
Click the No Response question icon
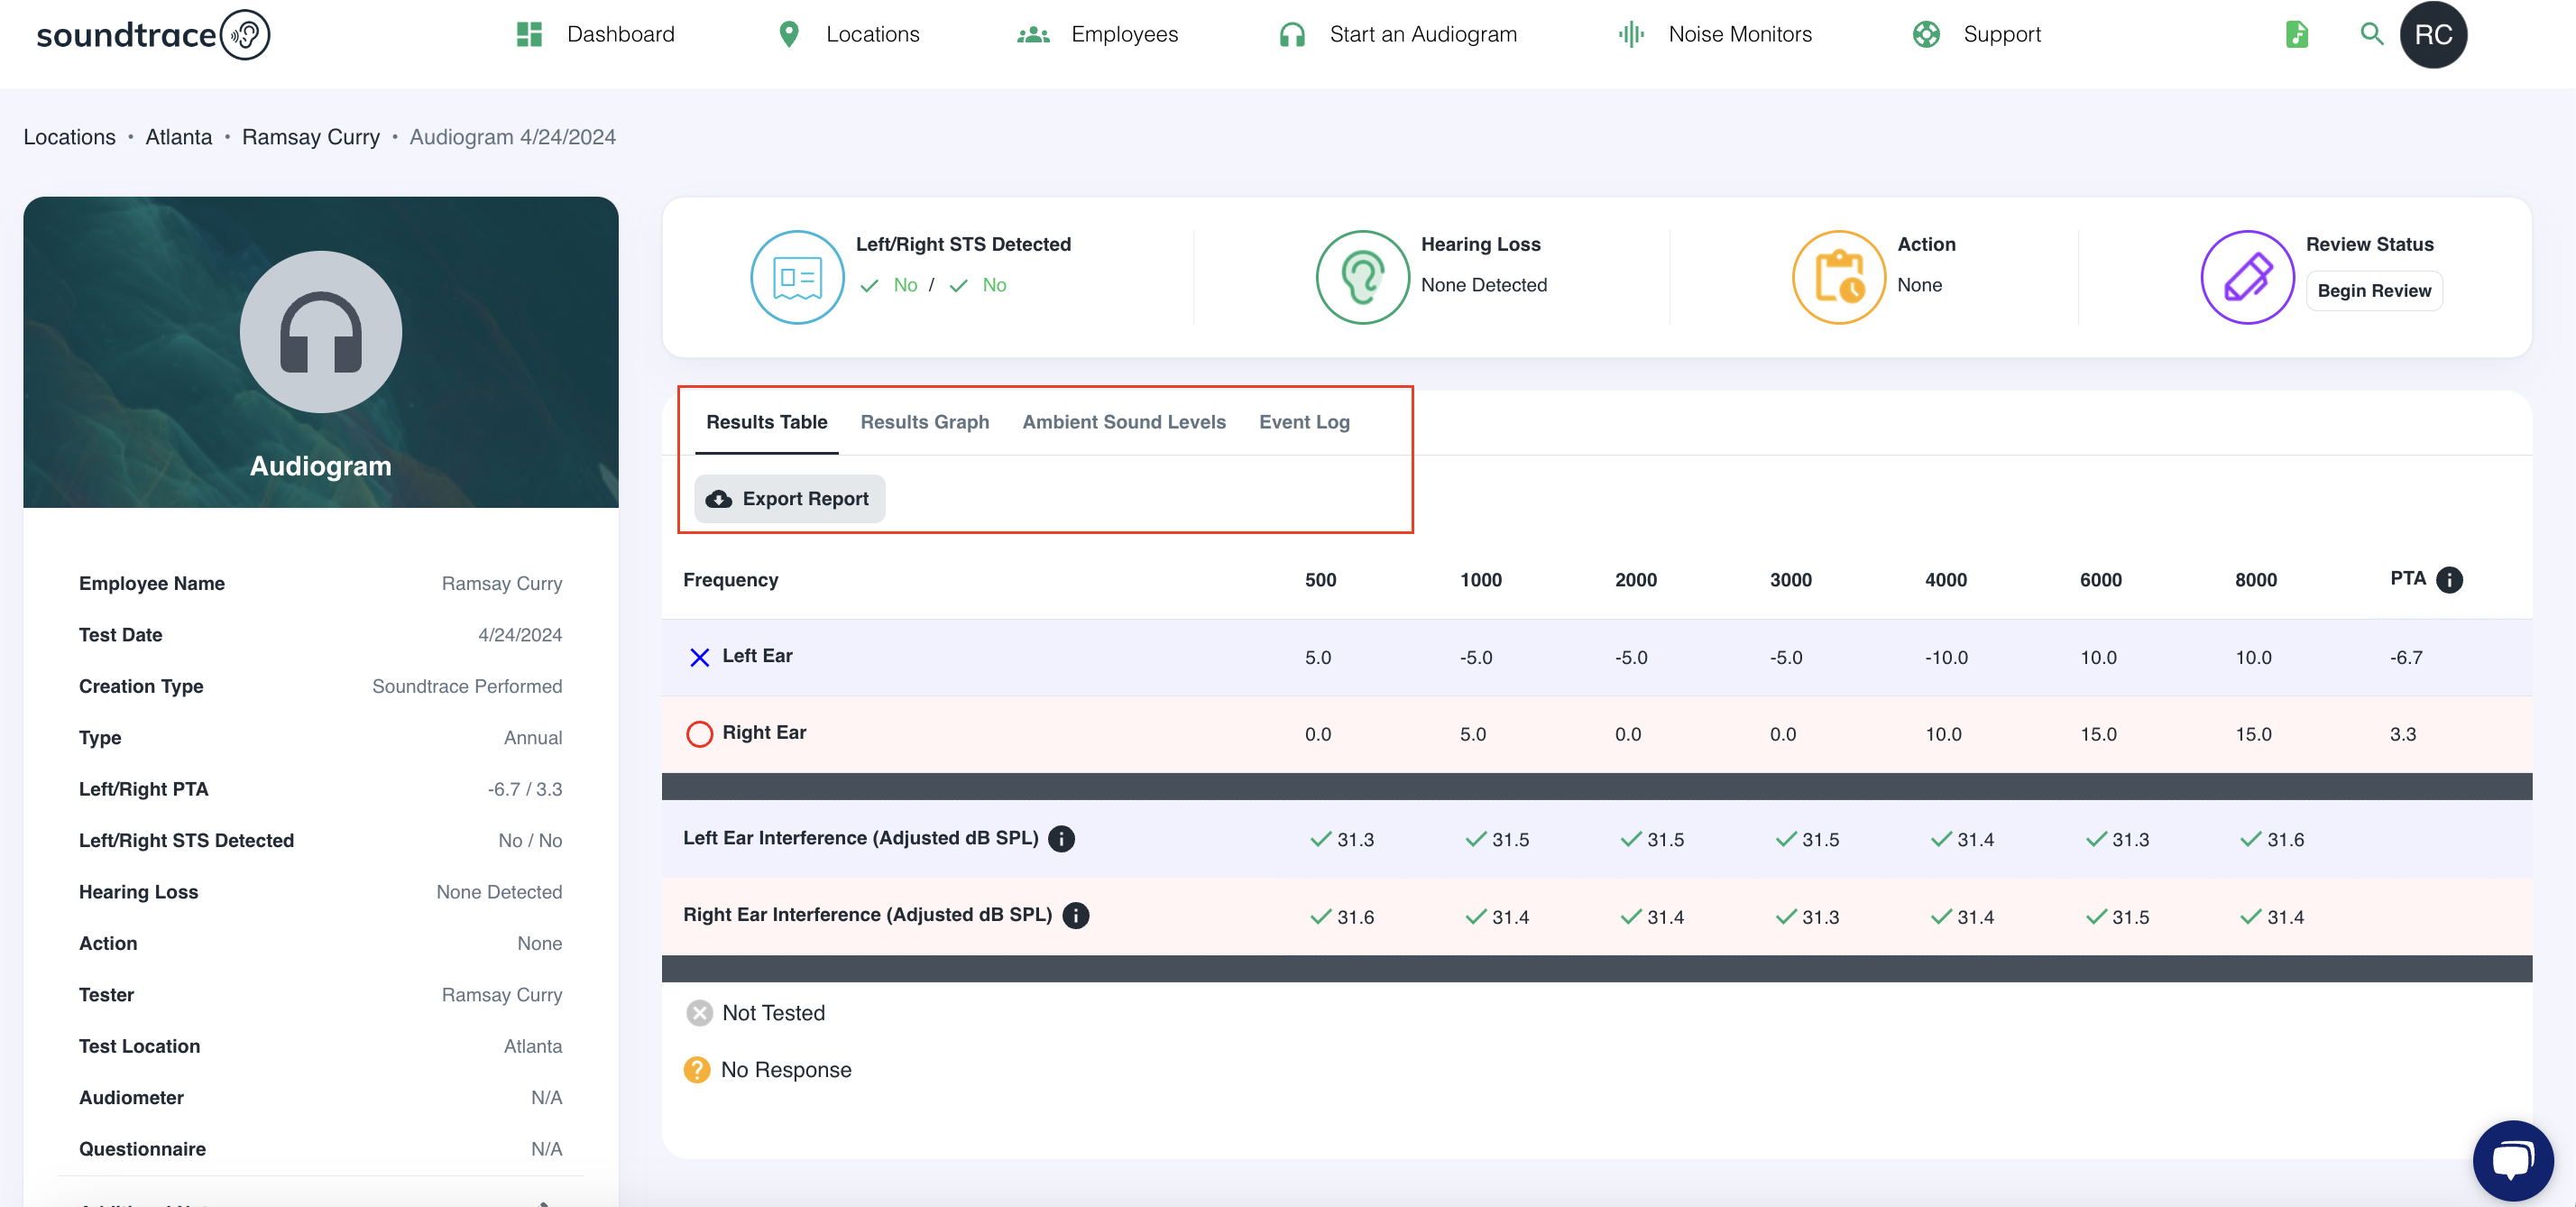pos(697,1070)
